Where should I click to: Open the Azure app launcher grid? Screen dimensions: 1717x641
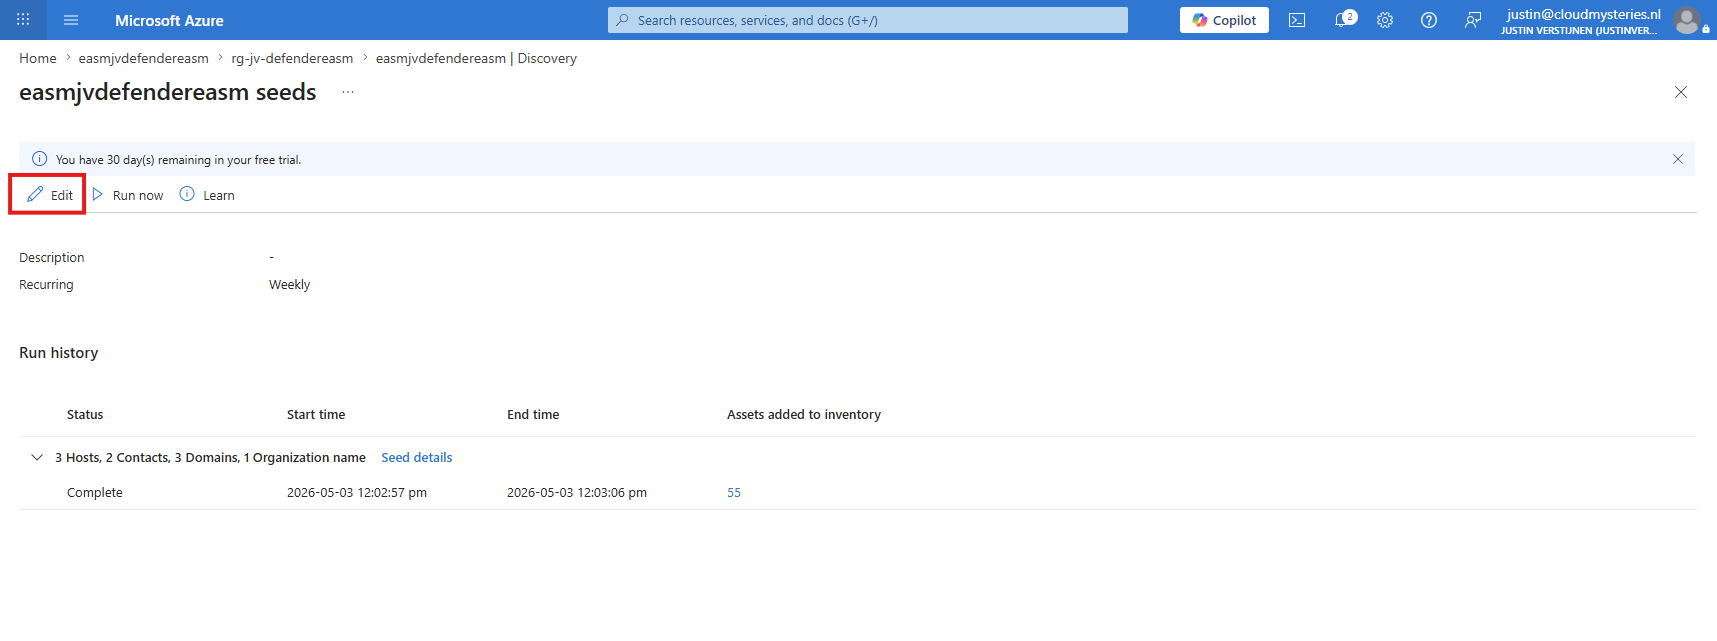(x=23, y=20)
